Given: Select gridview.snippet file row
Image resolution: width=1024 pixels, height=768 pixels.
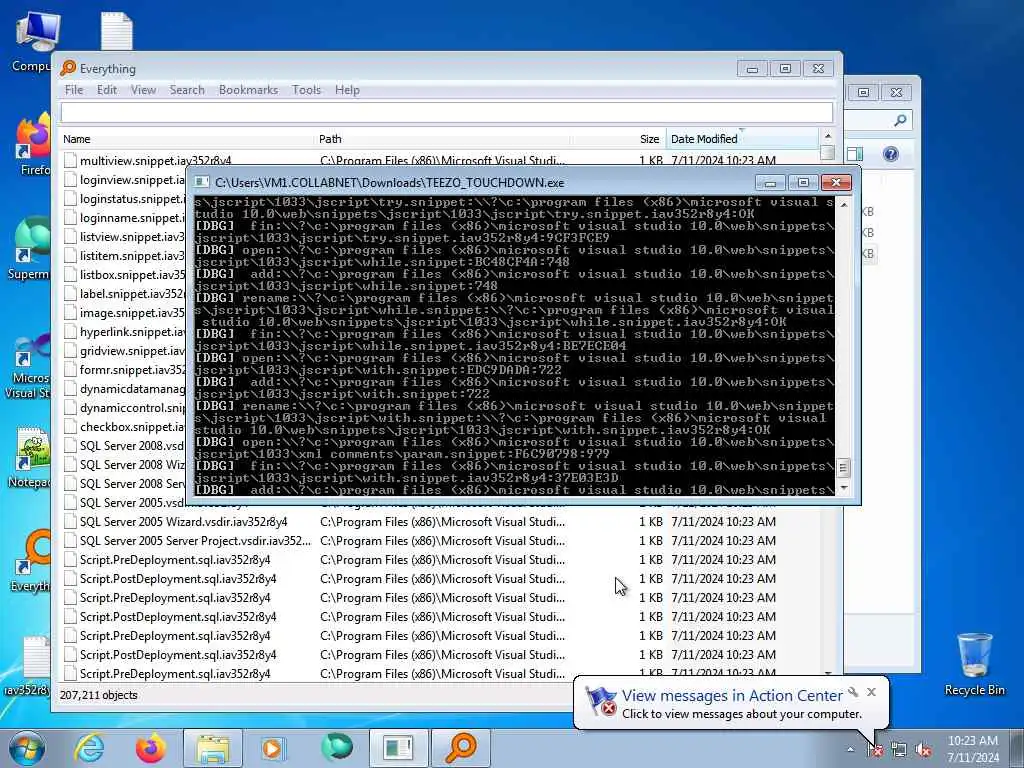Looking at the screenshot, I should [x=124, y=351].
